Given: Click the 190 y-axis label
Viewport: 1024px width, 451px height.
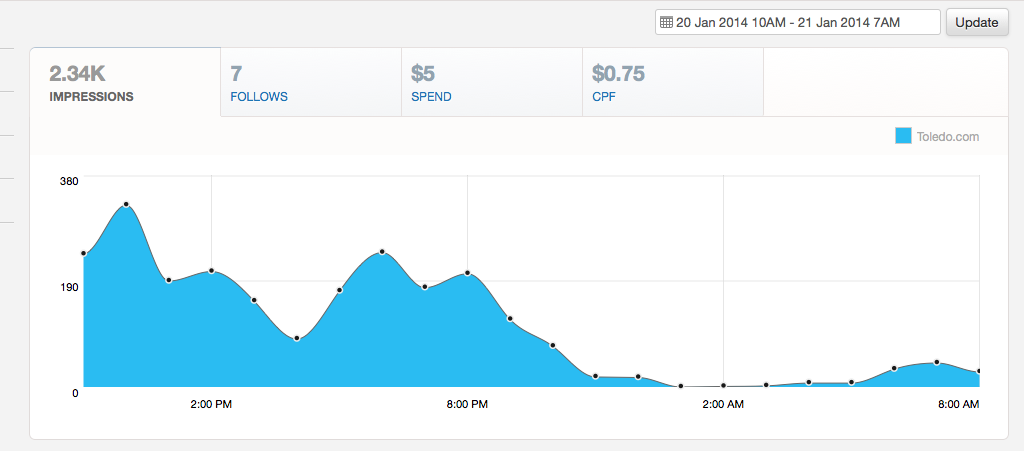Looking at the screenshot, I should coord(69,287).
